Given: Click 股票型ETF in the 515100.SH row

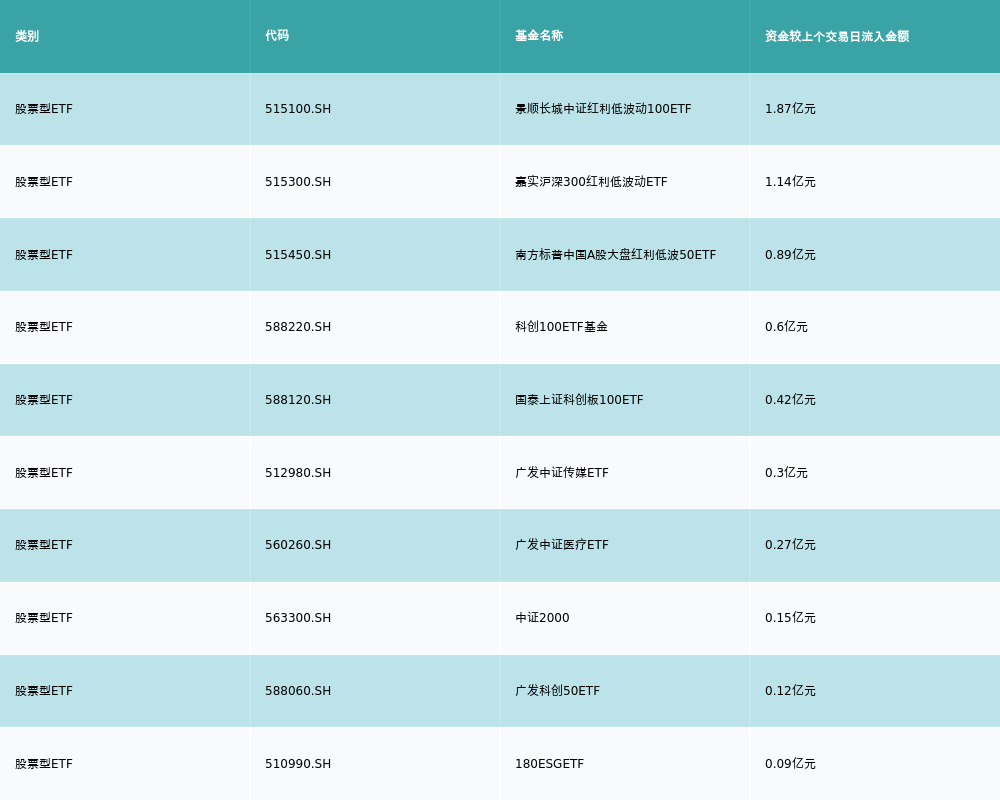Looking at the screenshot, I should [44, 109].
